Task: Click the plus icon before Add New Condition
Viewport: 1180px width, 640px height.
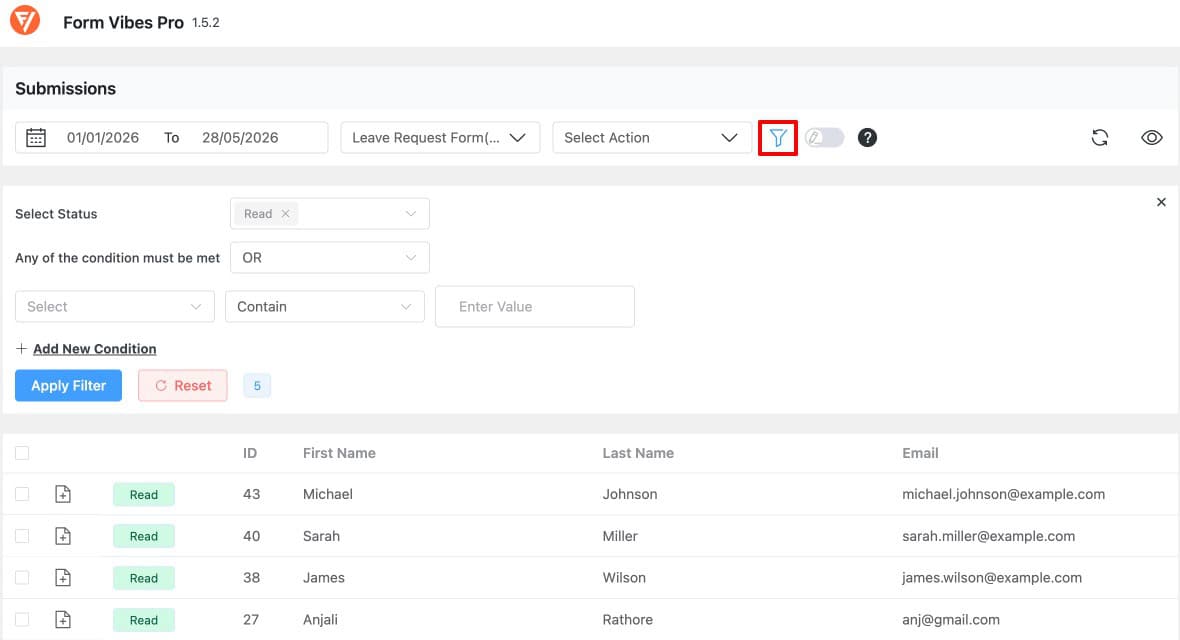Action: coord(21,349)
